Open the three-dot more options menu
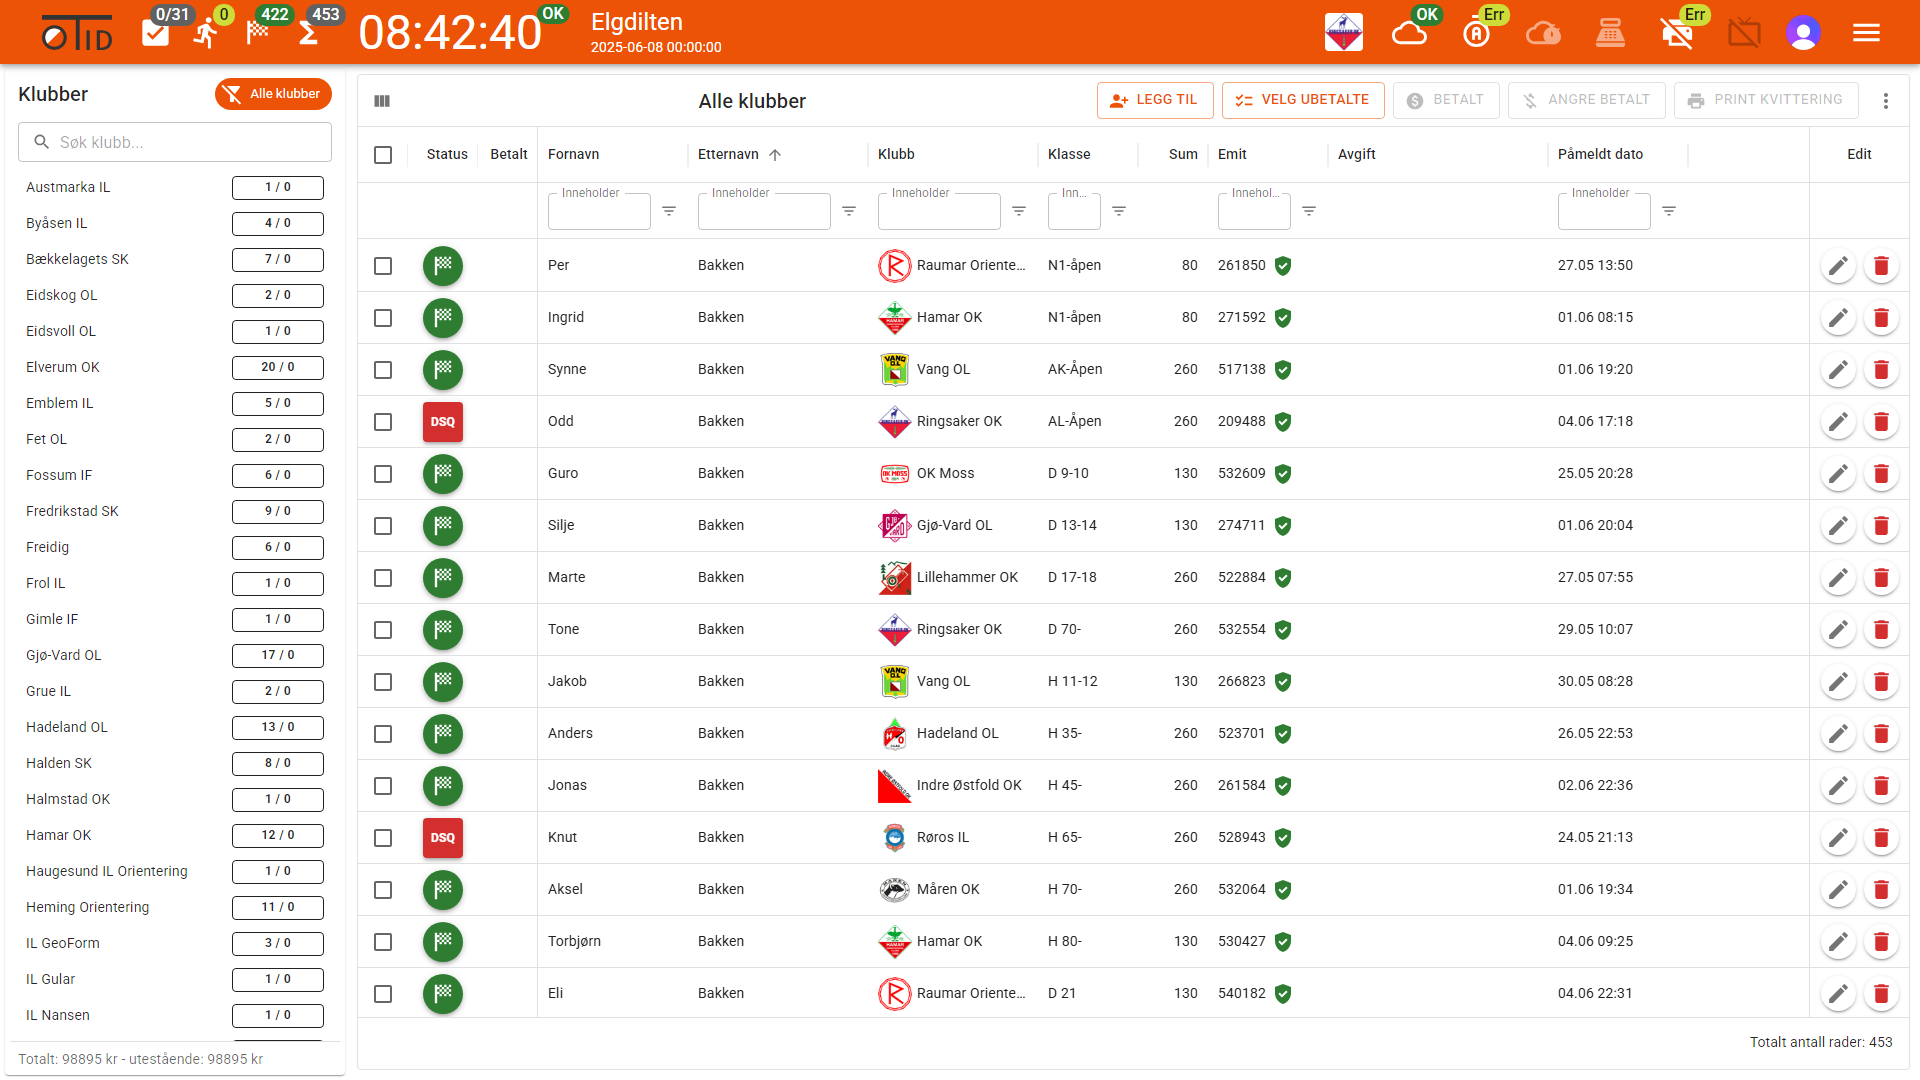1920x1080 pixels. (1886, 101)
